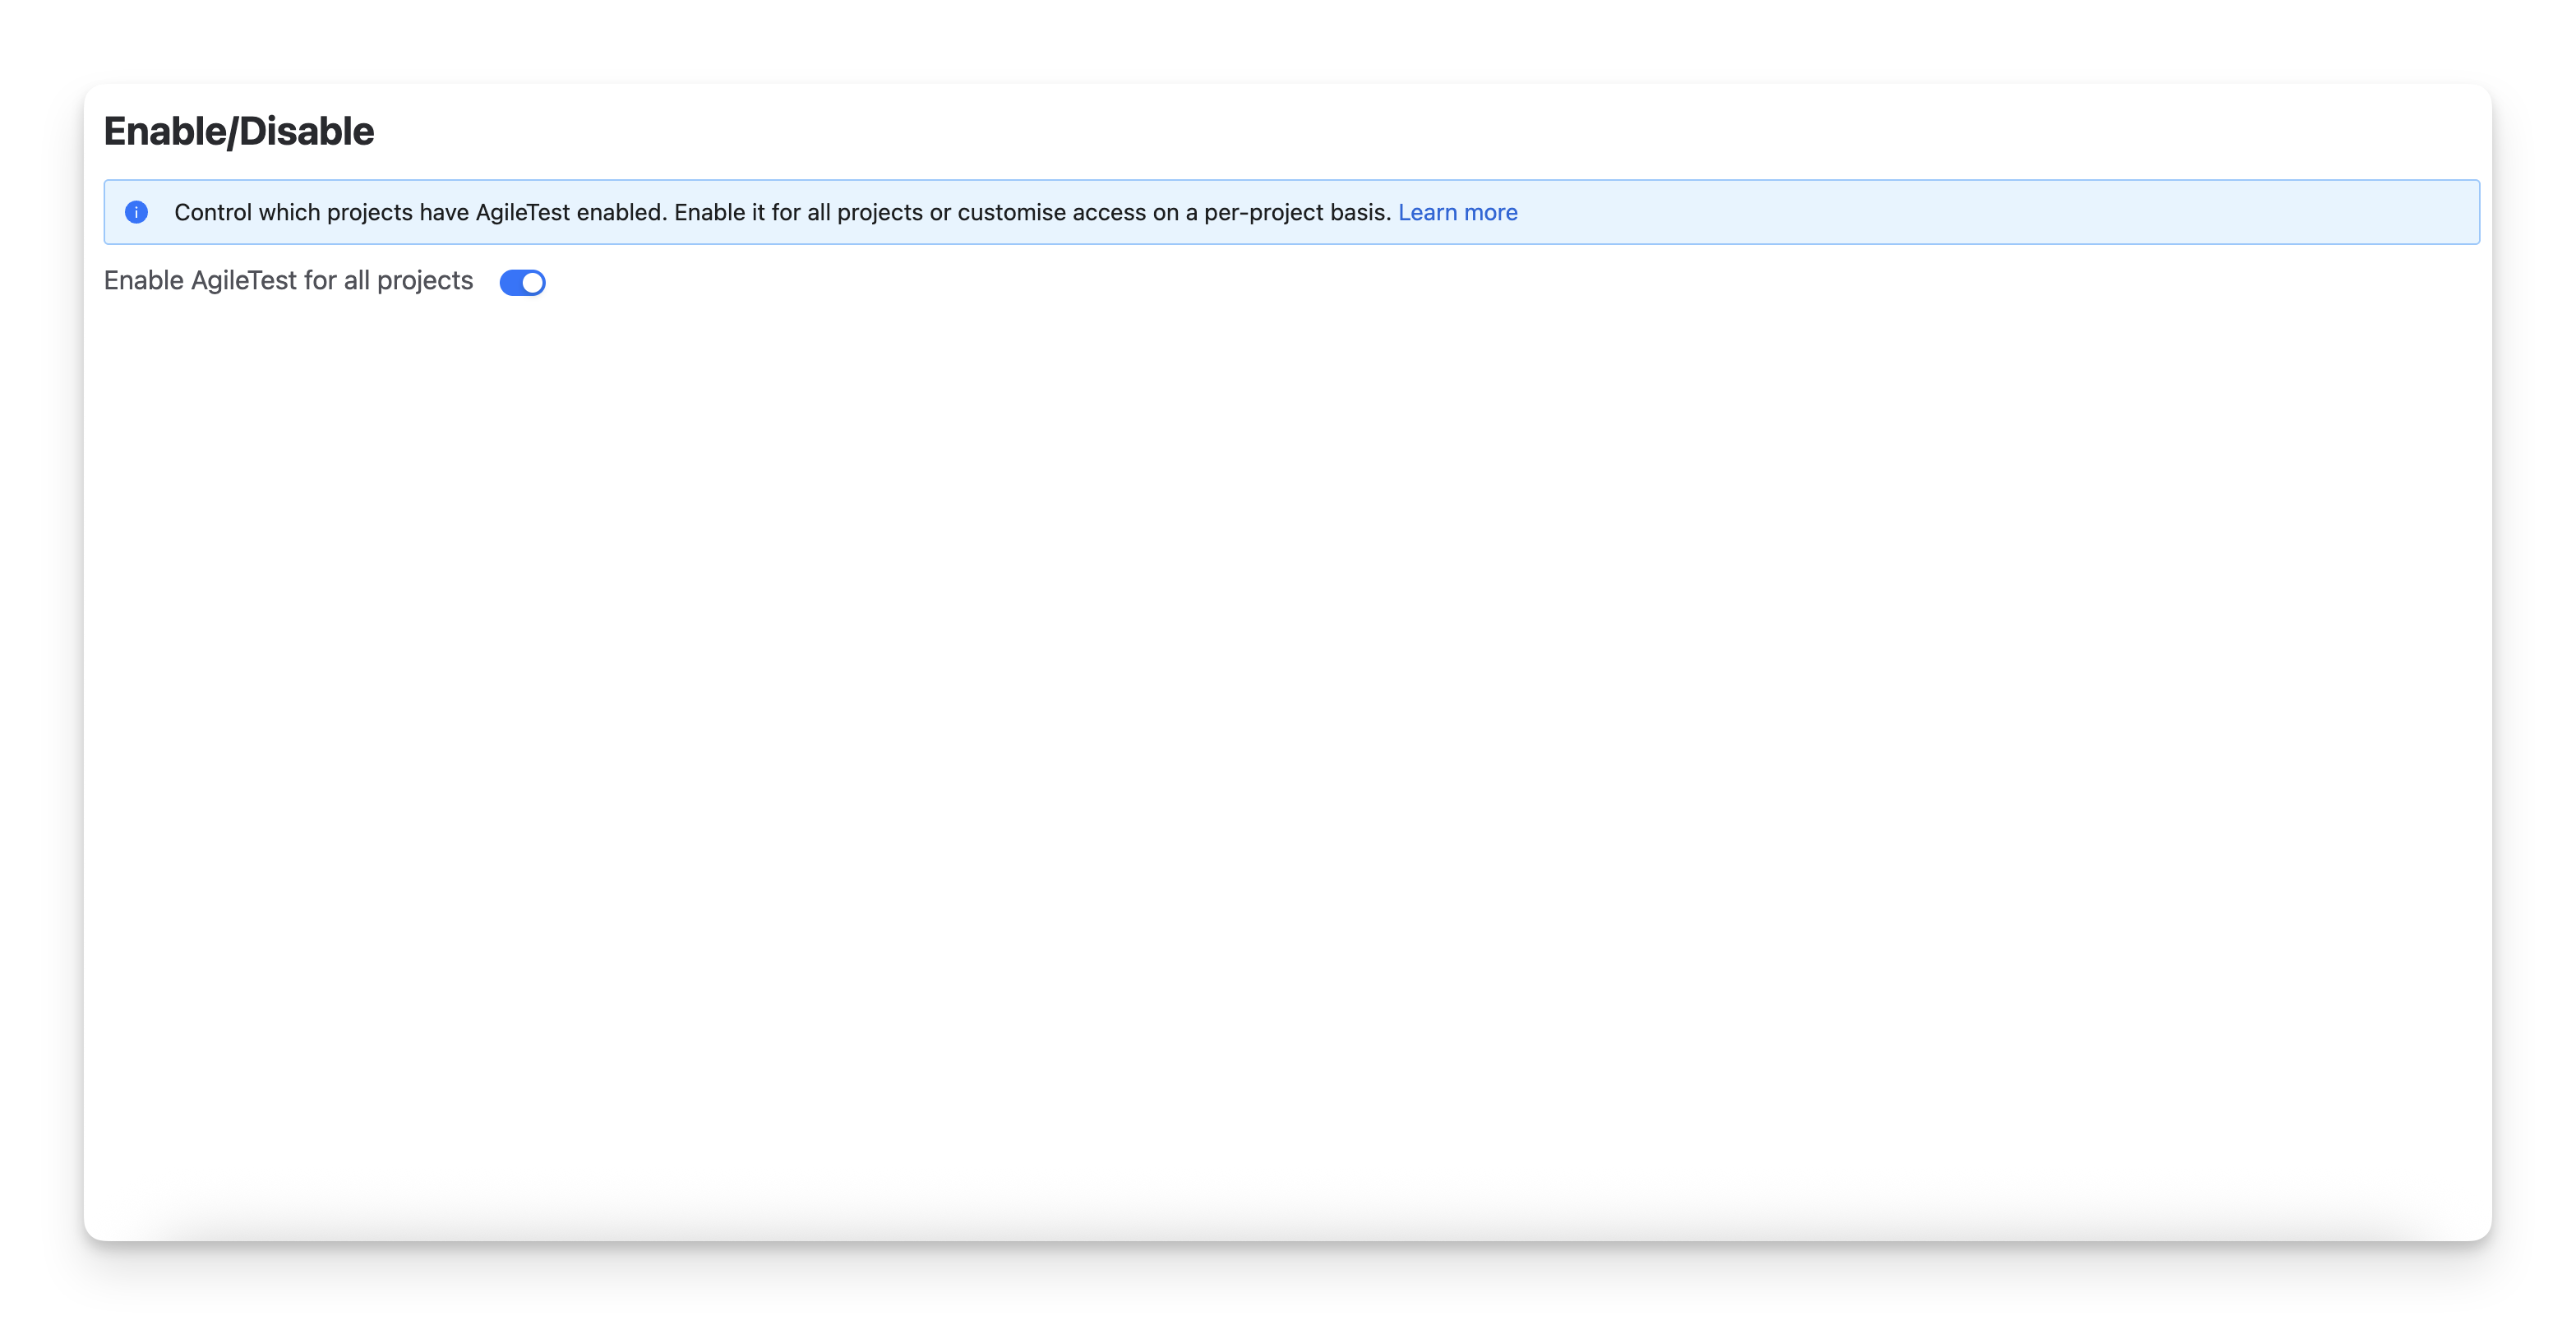Click the 'per-project basis' text in banner
Image resolution: width=2576 pixels, height=1325 pixels.
1297,212
